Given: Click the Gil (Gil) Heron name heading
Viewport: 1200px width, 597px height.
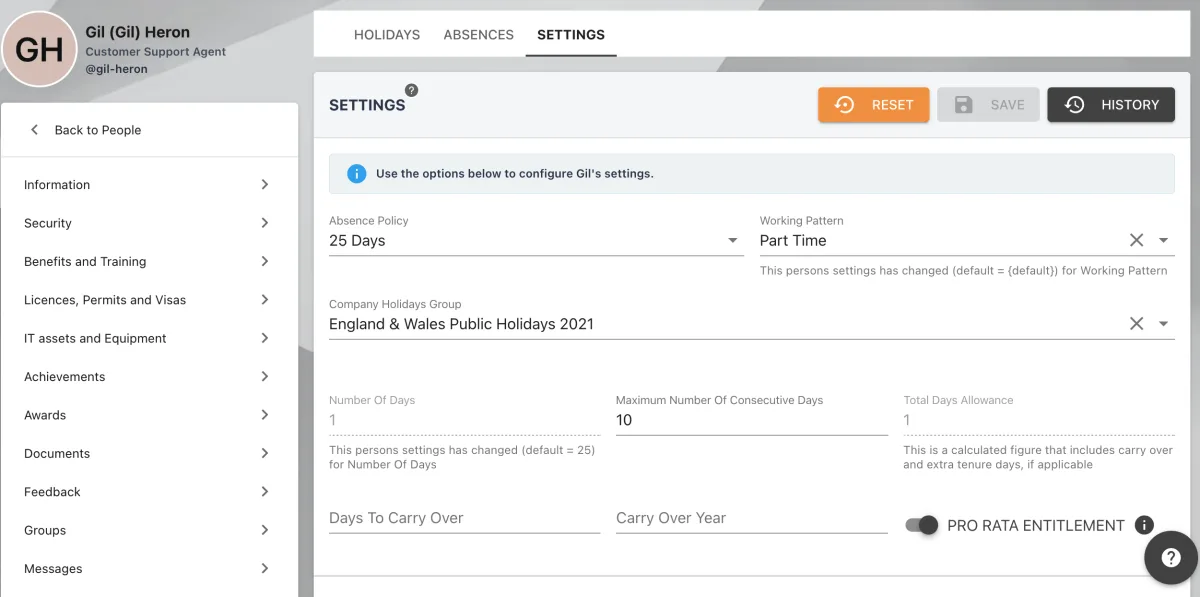Looking at the screenshot, I should tap(138, 32).
